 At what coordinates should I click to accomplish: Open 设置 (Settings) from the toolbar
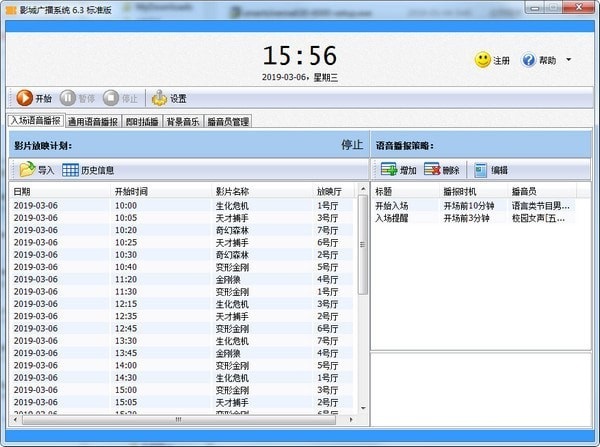point(160,98)
